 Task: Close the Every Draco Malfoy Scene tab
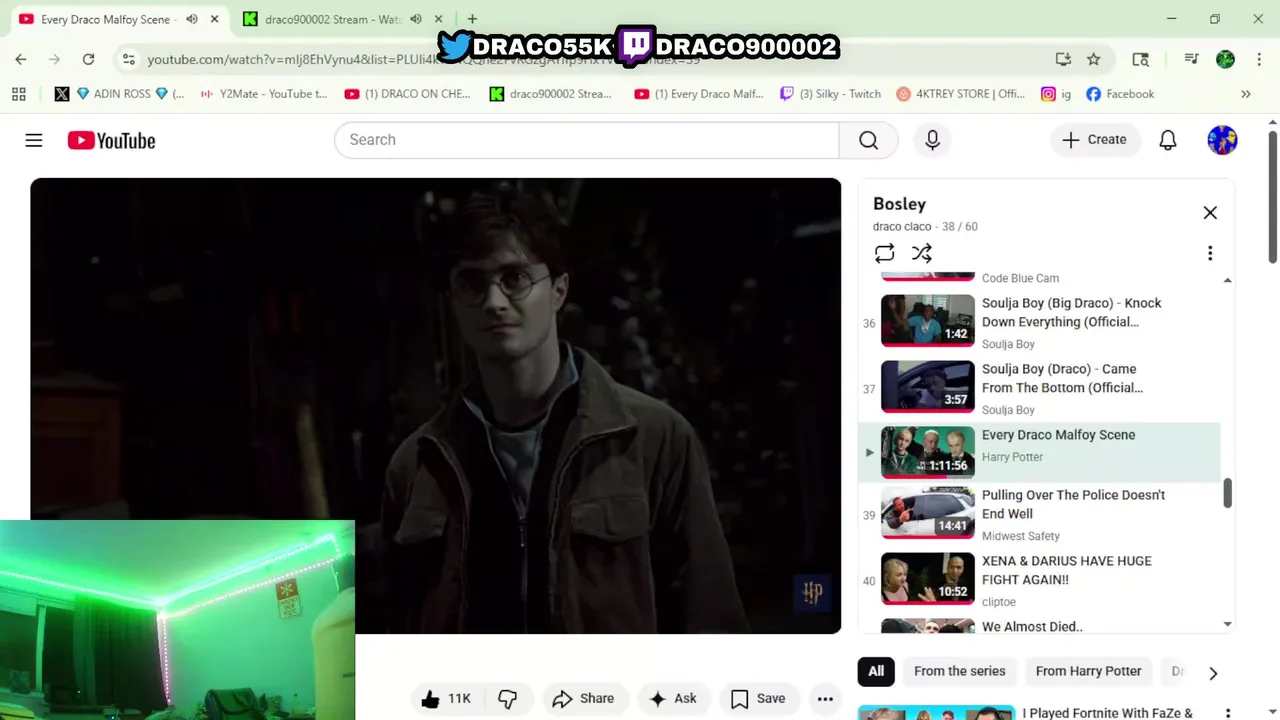214,19
